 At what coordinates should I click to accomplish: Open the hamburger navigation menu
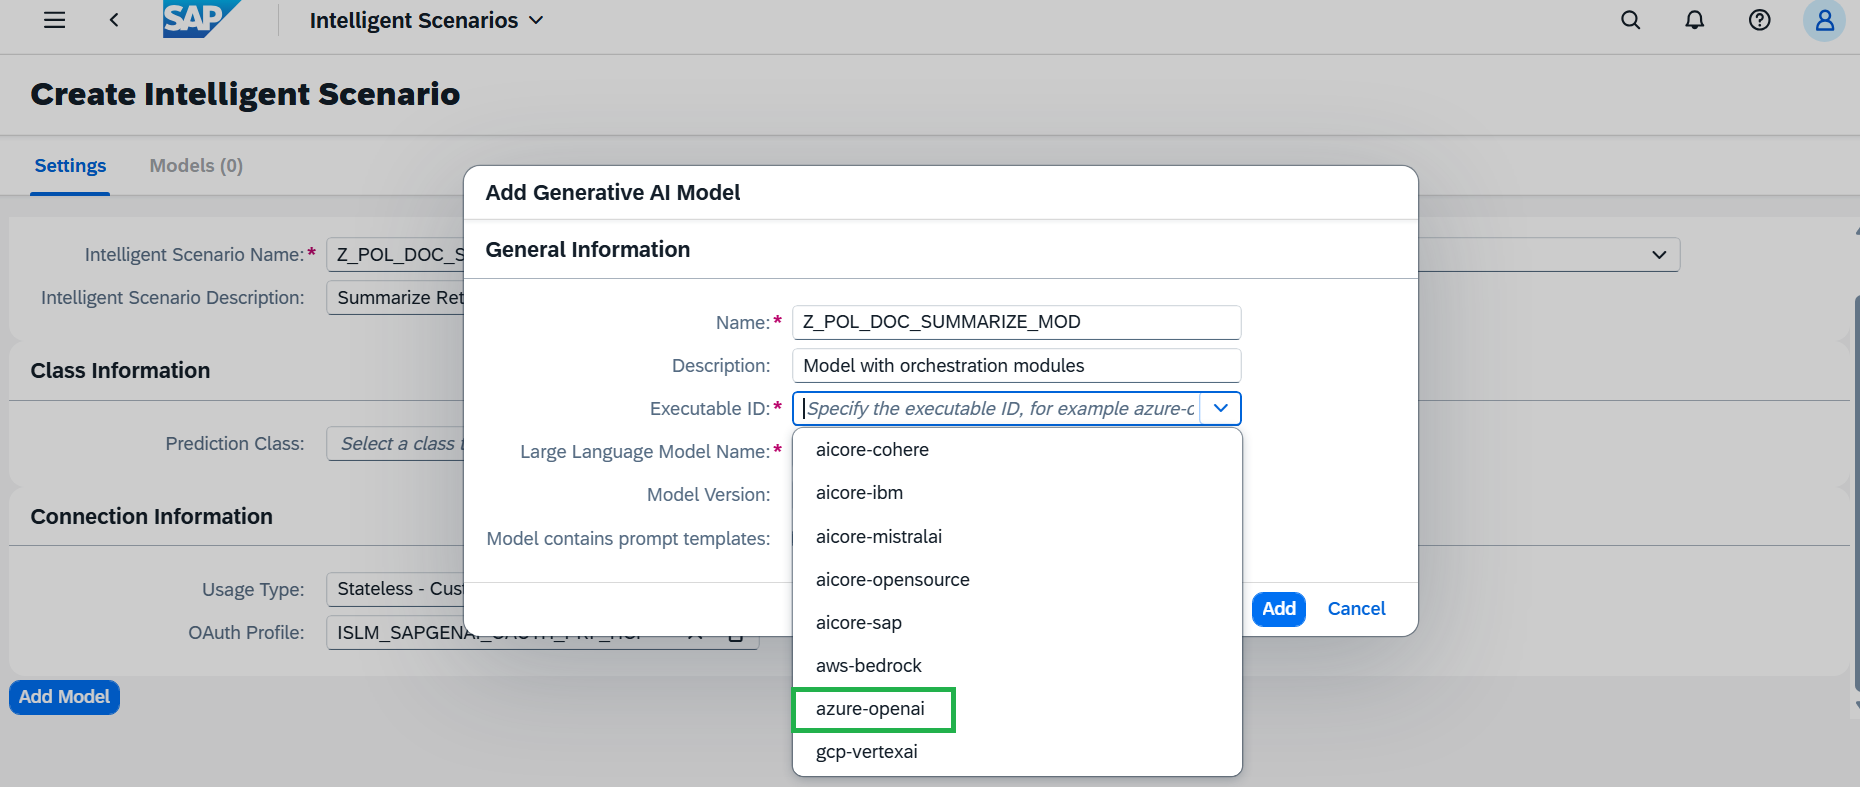(55, 20)
